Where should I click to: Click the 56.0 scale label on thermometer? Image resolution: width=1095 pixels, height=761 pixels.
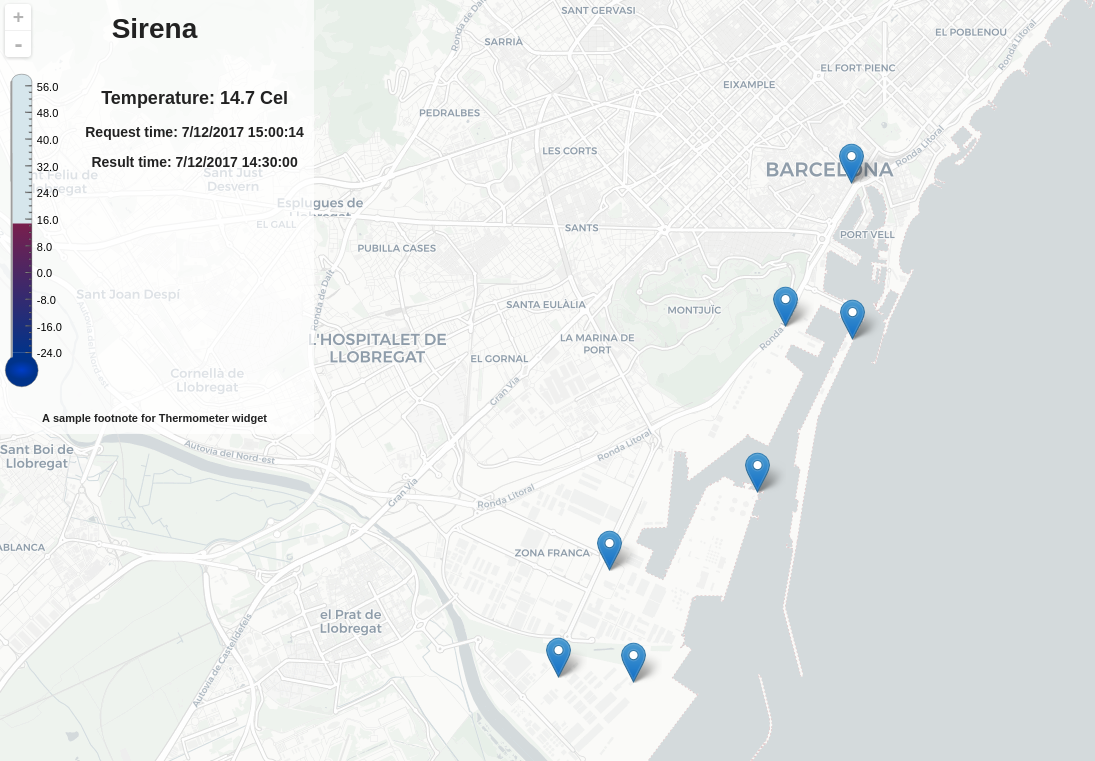[x=47, y=87]
